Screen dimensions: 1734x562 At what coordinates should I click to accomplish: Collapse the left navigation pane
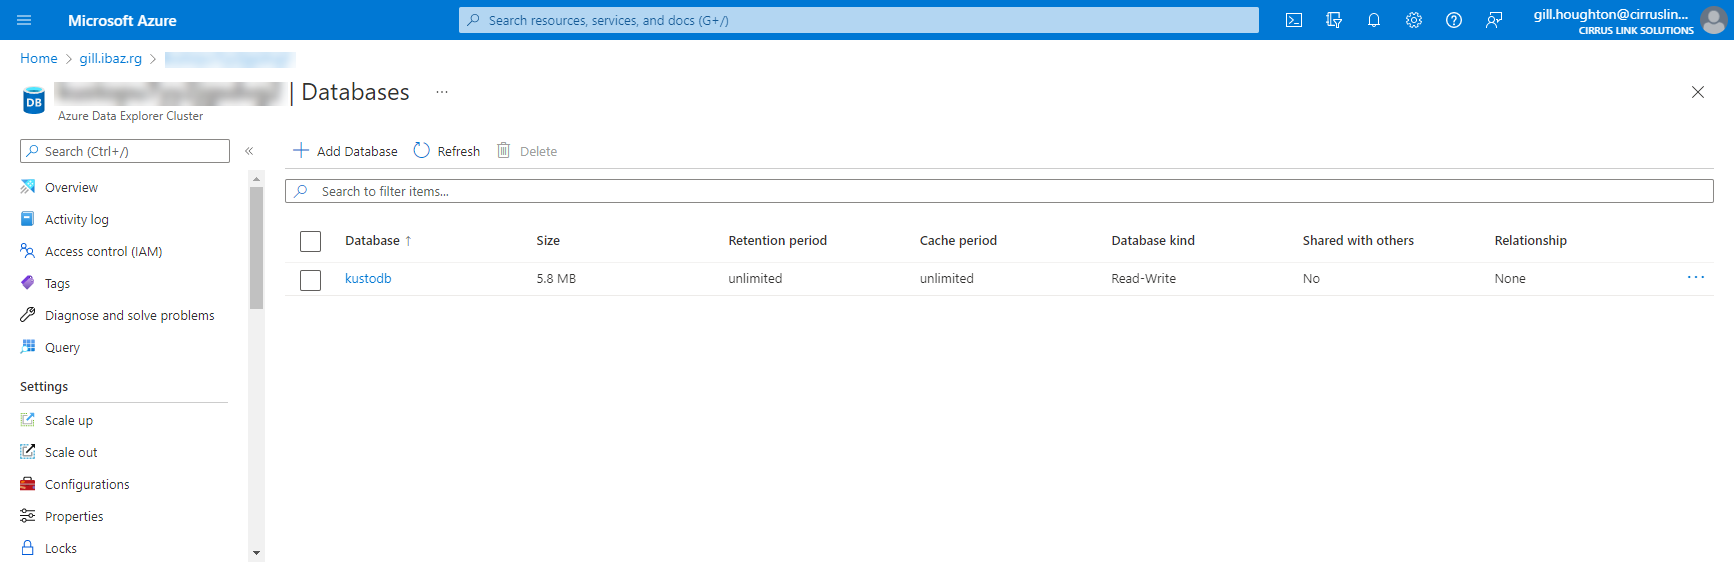[x=249, y=151]
